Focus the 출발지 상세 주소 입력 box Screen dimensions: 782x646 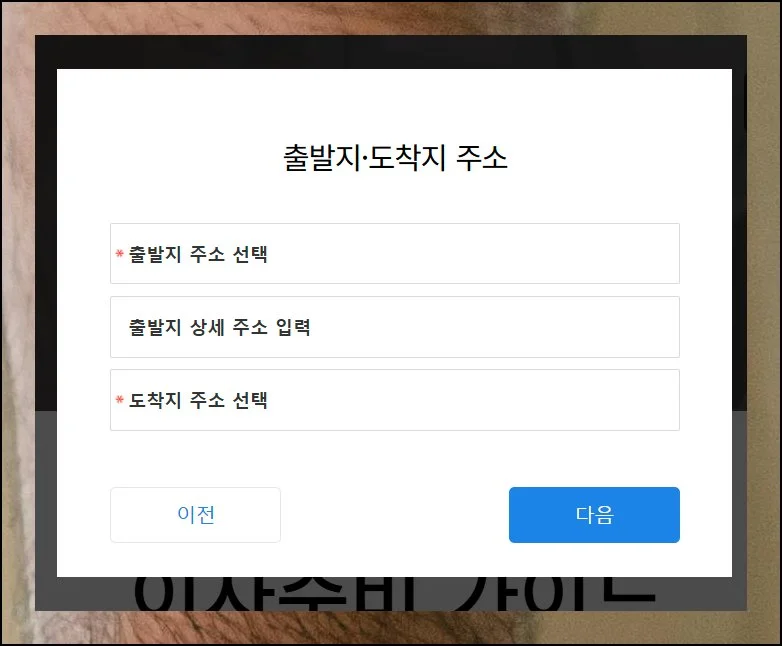point(394,327)
